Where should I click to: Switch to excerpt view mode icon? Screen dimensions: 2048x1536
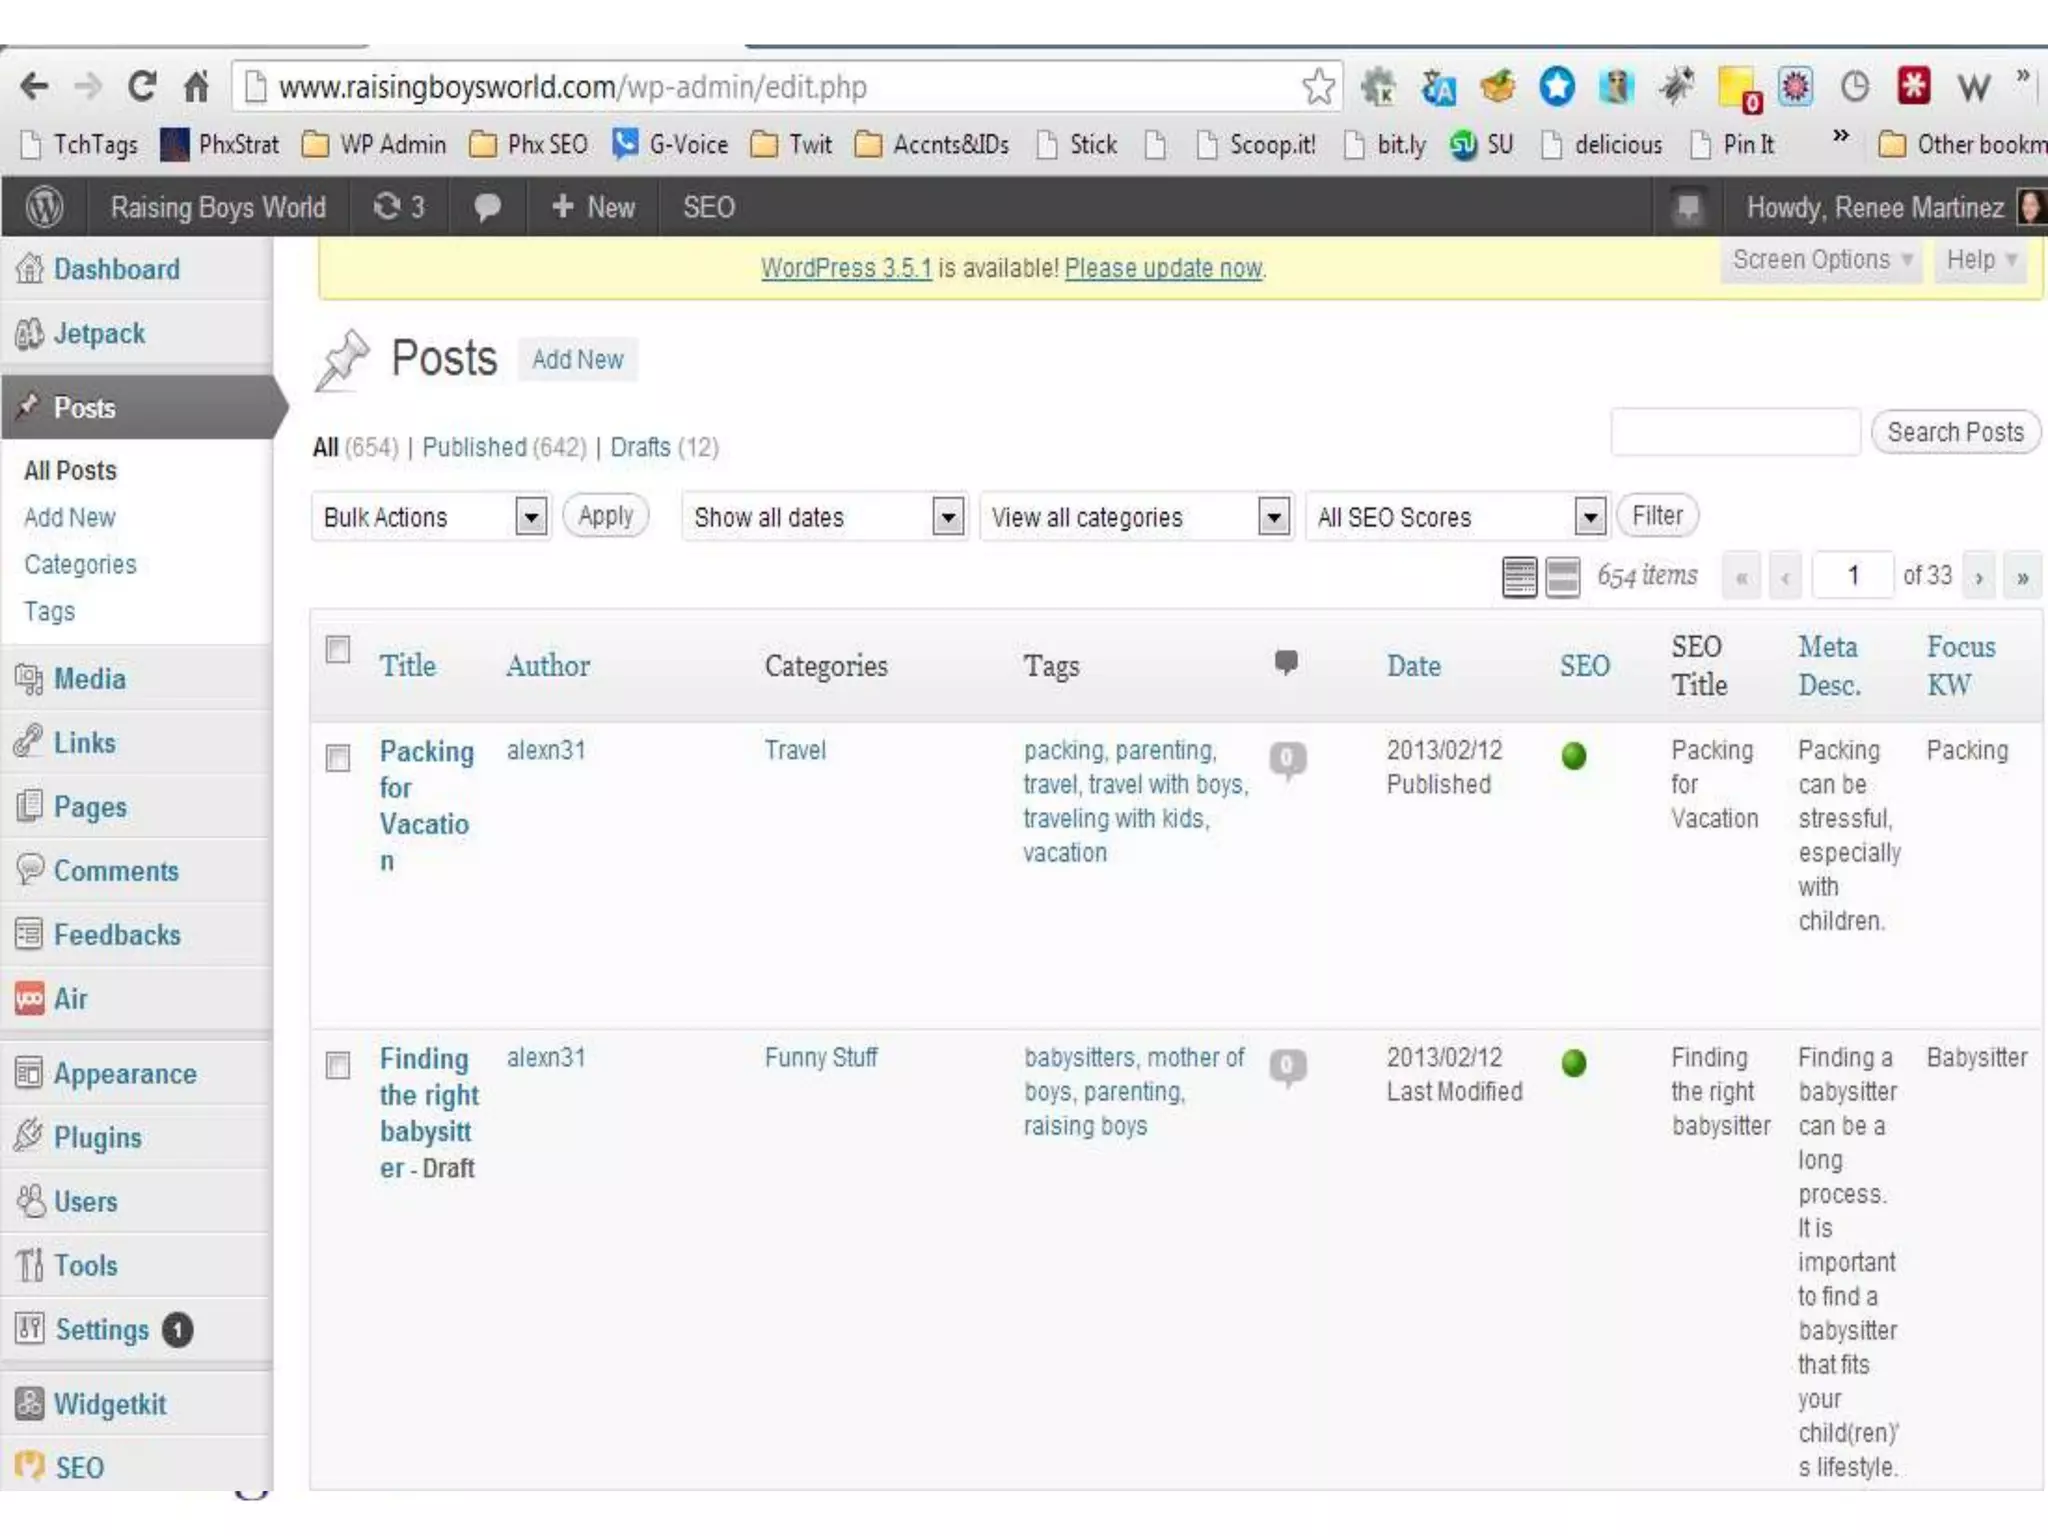[1562, 577]
